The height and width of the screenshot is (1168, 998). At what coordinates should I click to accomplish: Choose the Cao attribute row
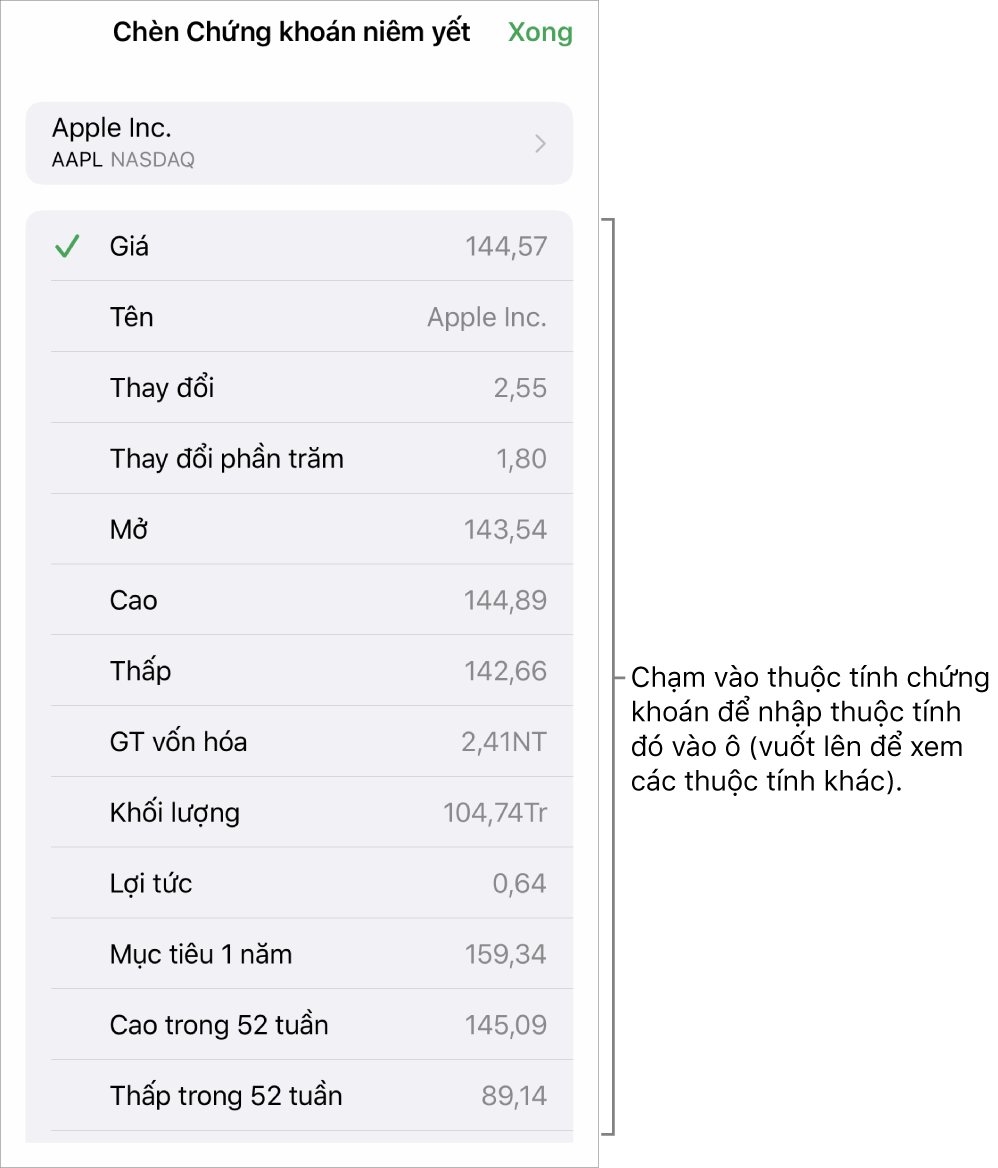(299, 600)
